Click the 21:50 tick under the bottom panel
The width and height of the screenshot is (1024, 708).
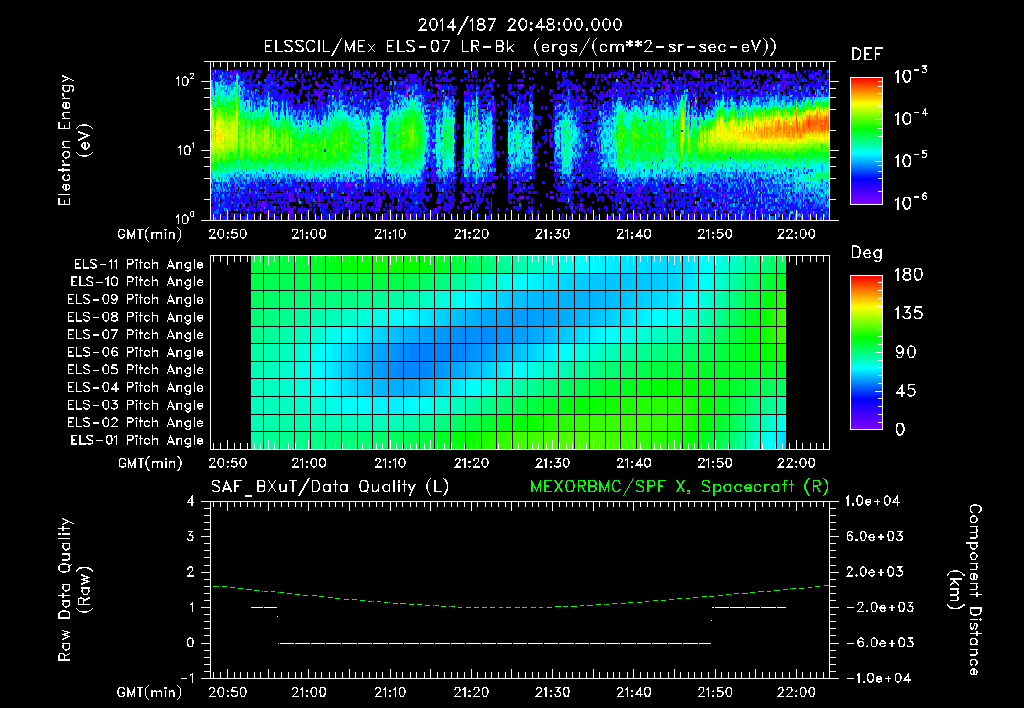[x=714, y=692]
